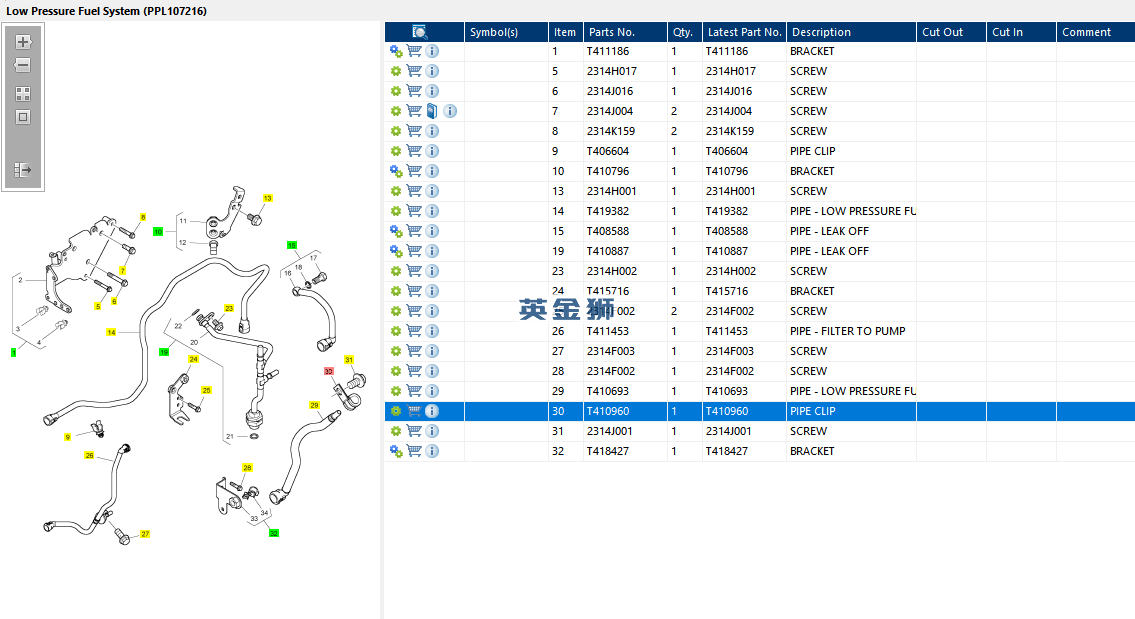Image resolution: width=1135 pixels, height=619 pixels.
Task: Add selected T410960 PIPE CLIP to cart
Action: pos(414,411)
